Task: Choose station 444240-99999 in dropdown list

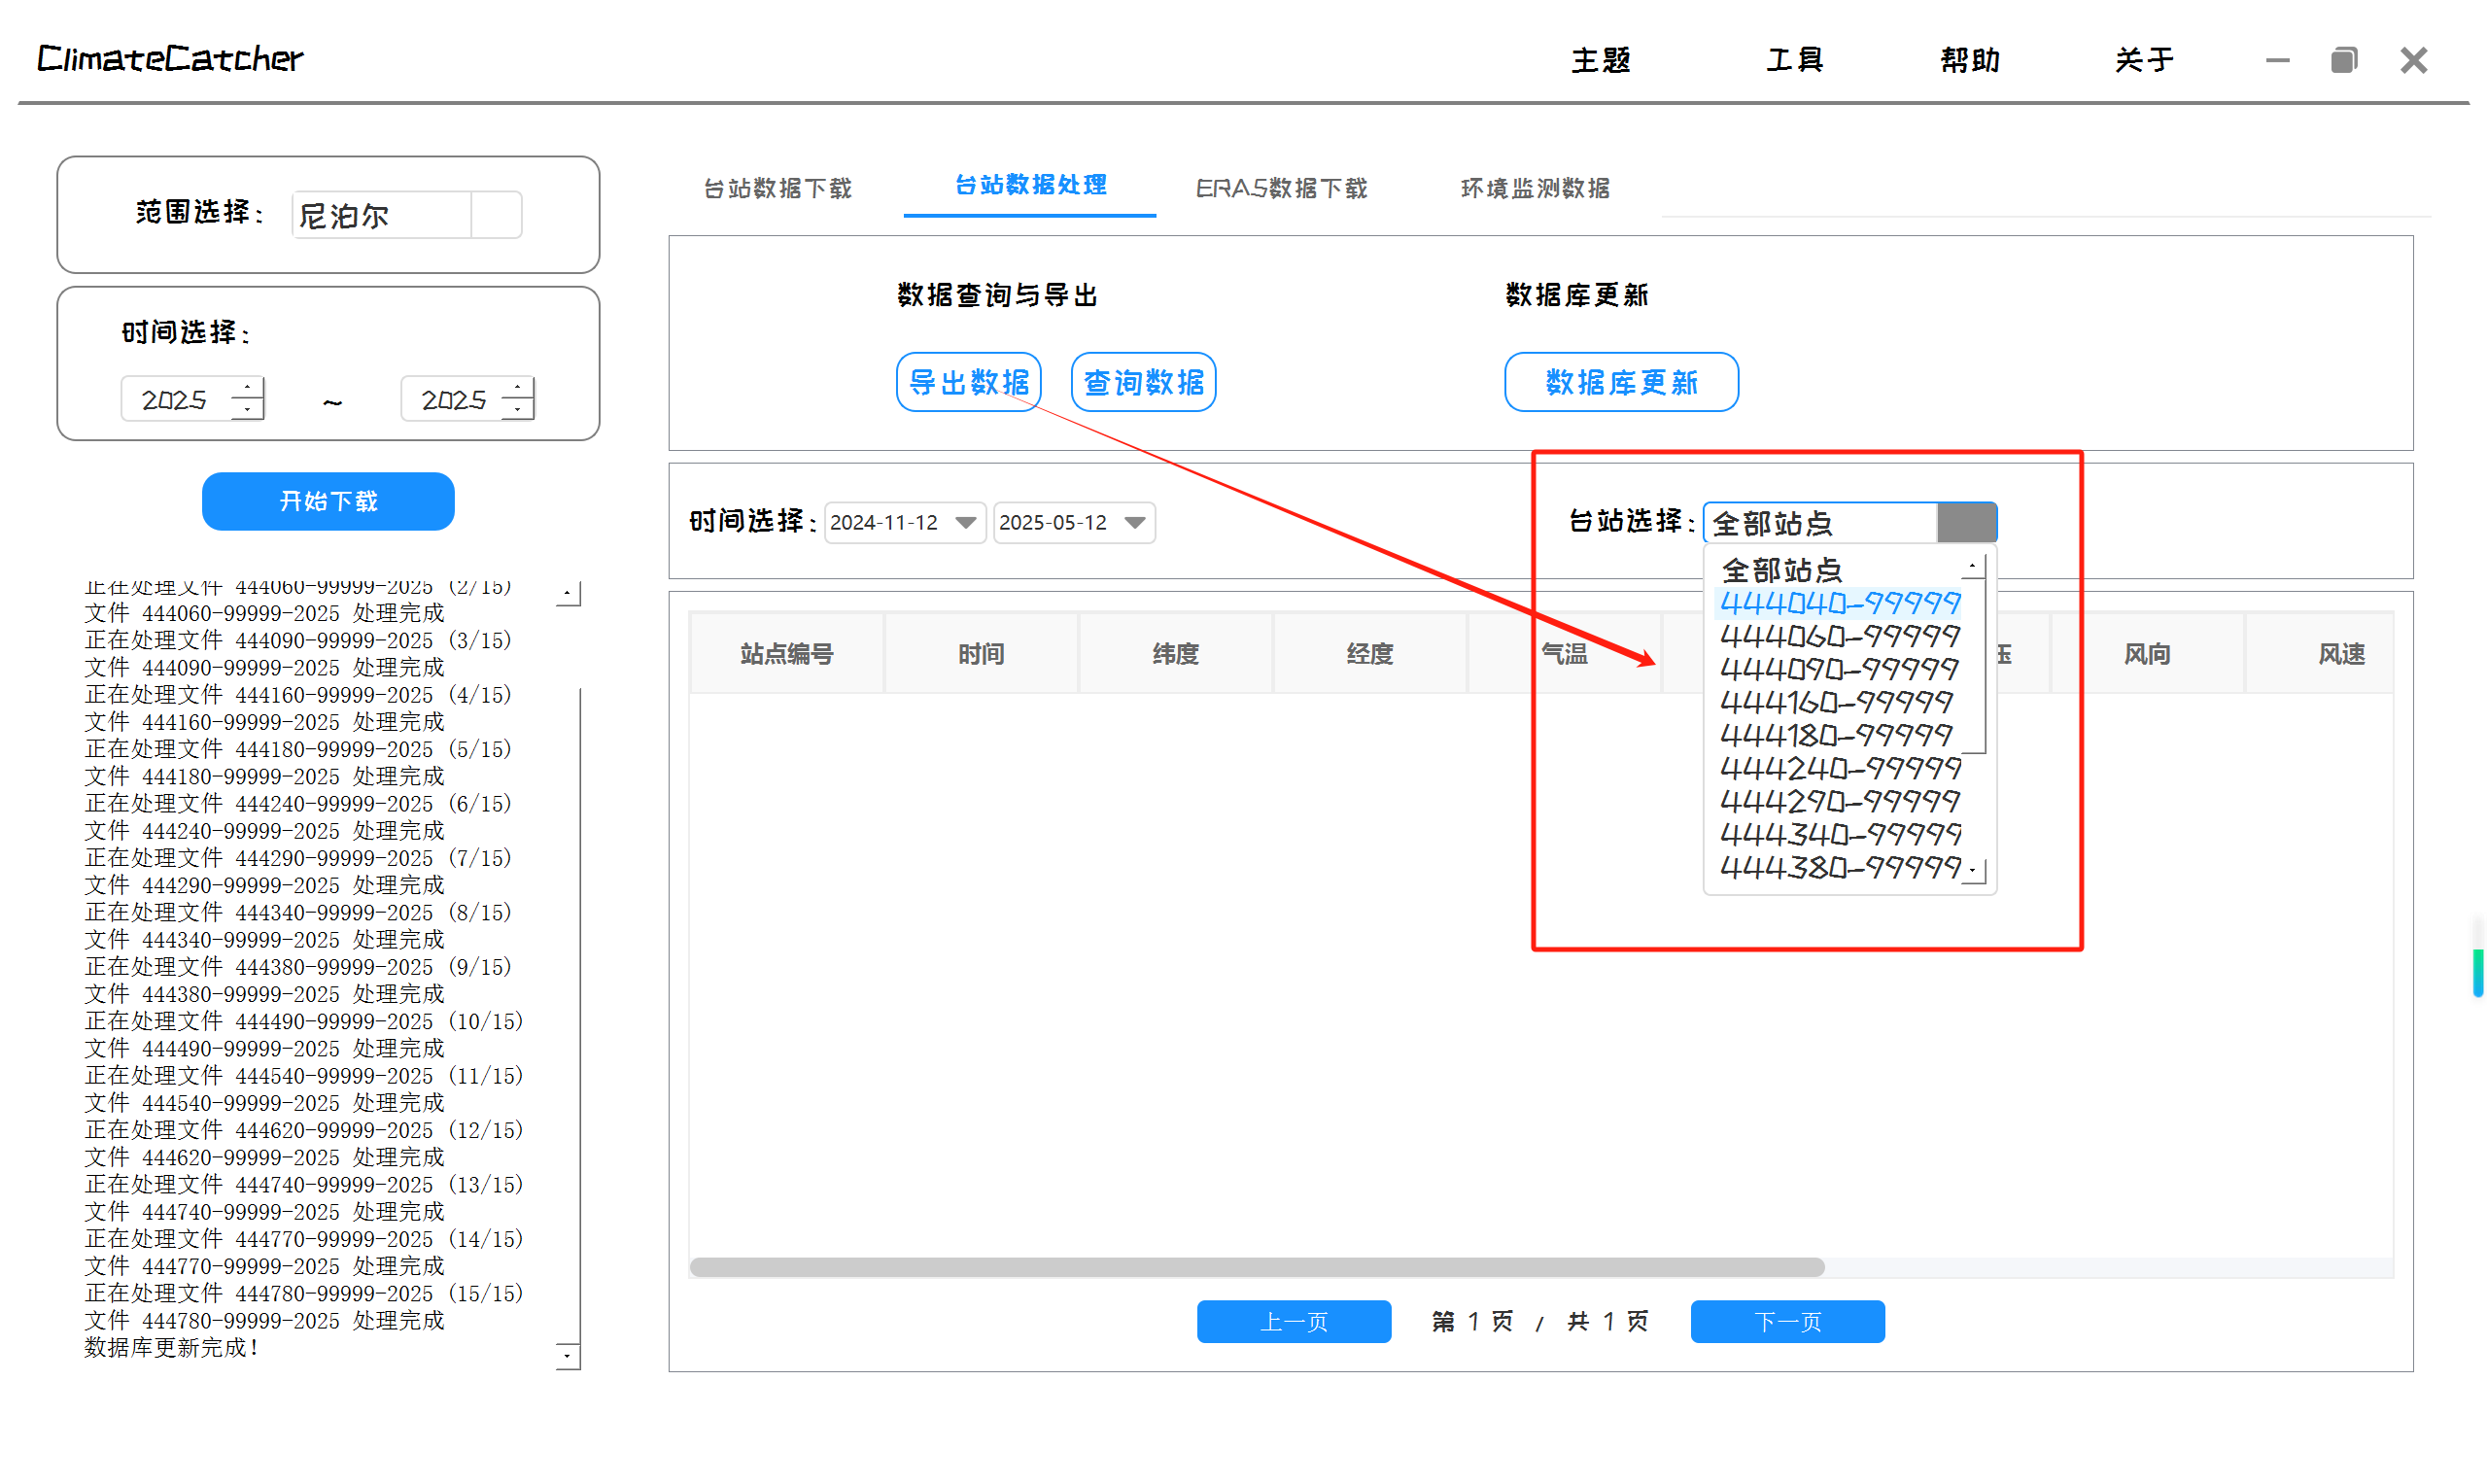Action: [x=1839, y=769]
